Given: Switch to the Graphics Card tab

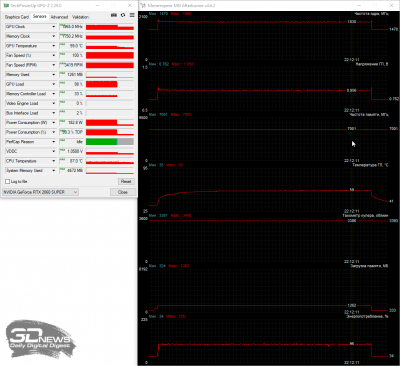Looking at the screenshot, I should tap(17, 17).
